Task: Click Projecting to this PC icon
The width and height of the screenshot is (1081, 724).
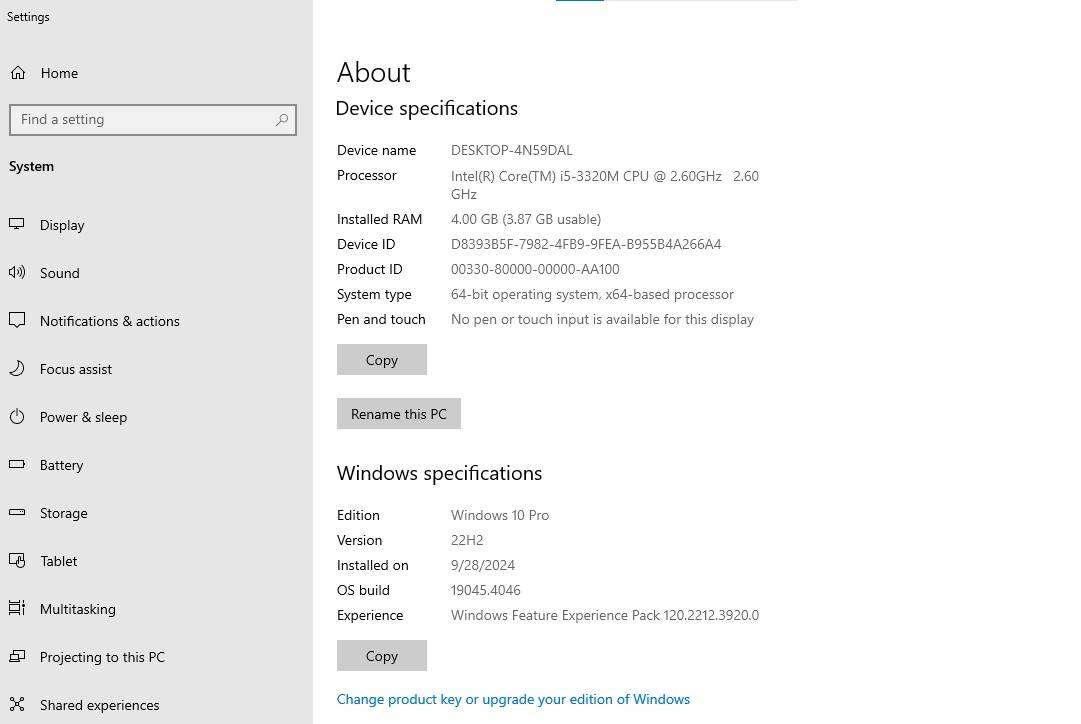Action: point(17,657)
